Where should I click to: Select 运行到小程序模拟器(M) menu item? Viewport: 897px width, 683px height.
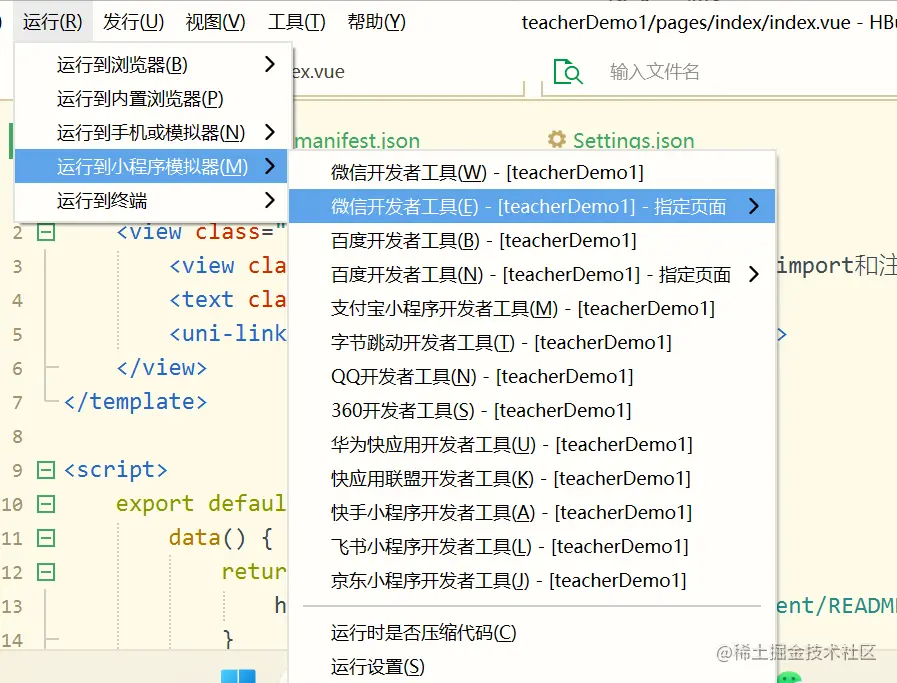point(151,166)
